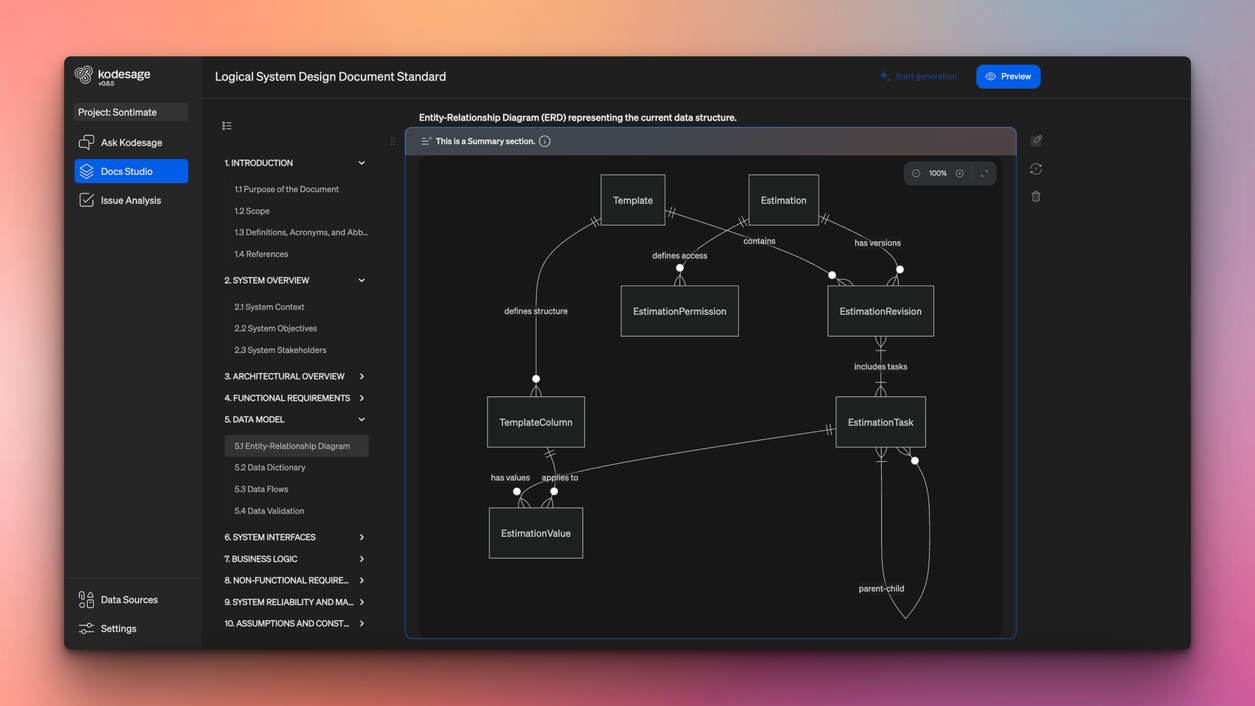The image size is (1255, 706).
Task: Switch to Issue Analysis in the sidebar
Action: pyautogui.click(x=131, y=199)
